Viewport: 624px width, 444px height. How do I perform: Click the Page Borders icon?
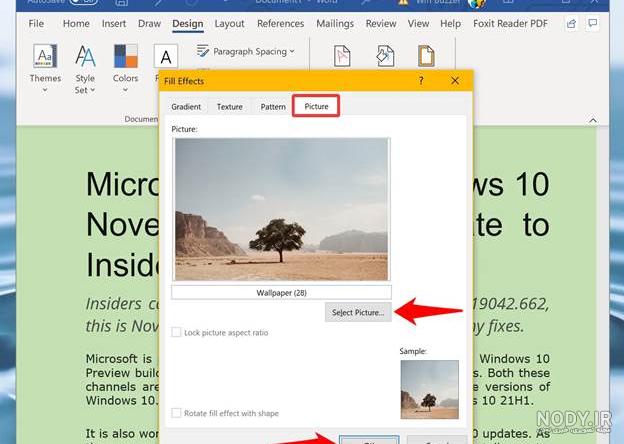426,56
